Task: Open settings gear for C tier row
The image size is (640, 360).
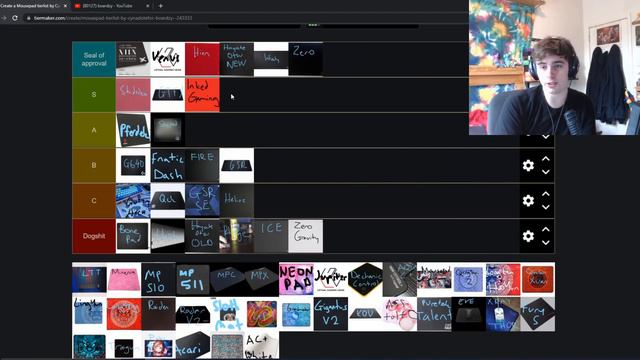Action: tap(528, 200)
